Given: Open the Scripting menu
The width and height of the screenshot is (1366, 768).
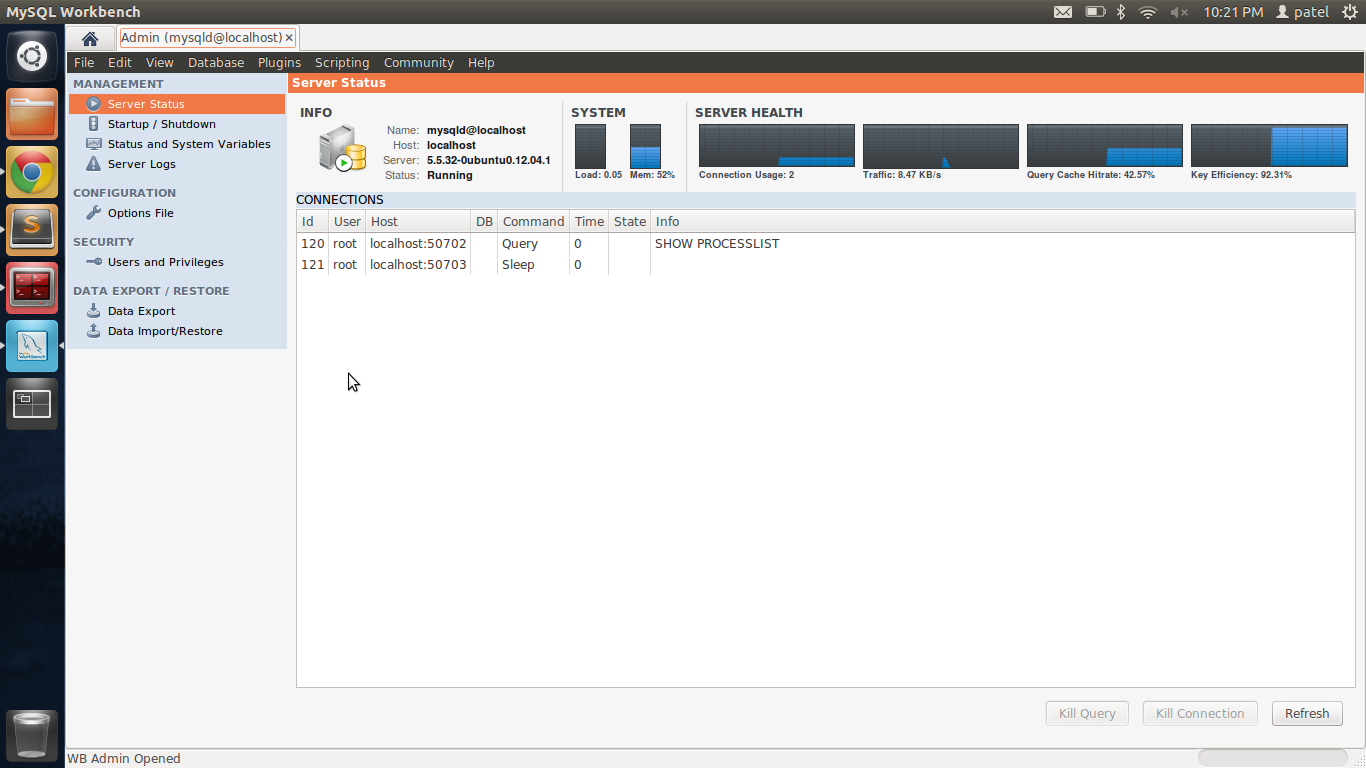Looking at the screenshot, I should tap(342, 62).
